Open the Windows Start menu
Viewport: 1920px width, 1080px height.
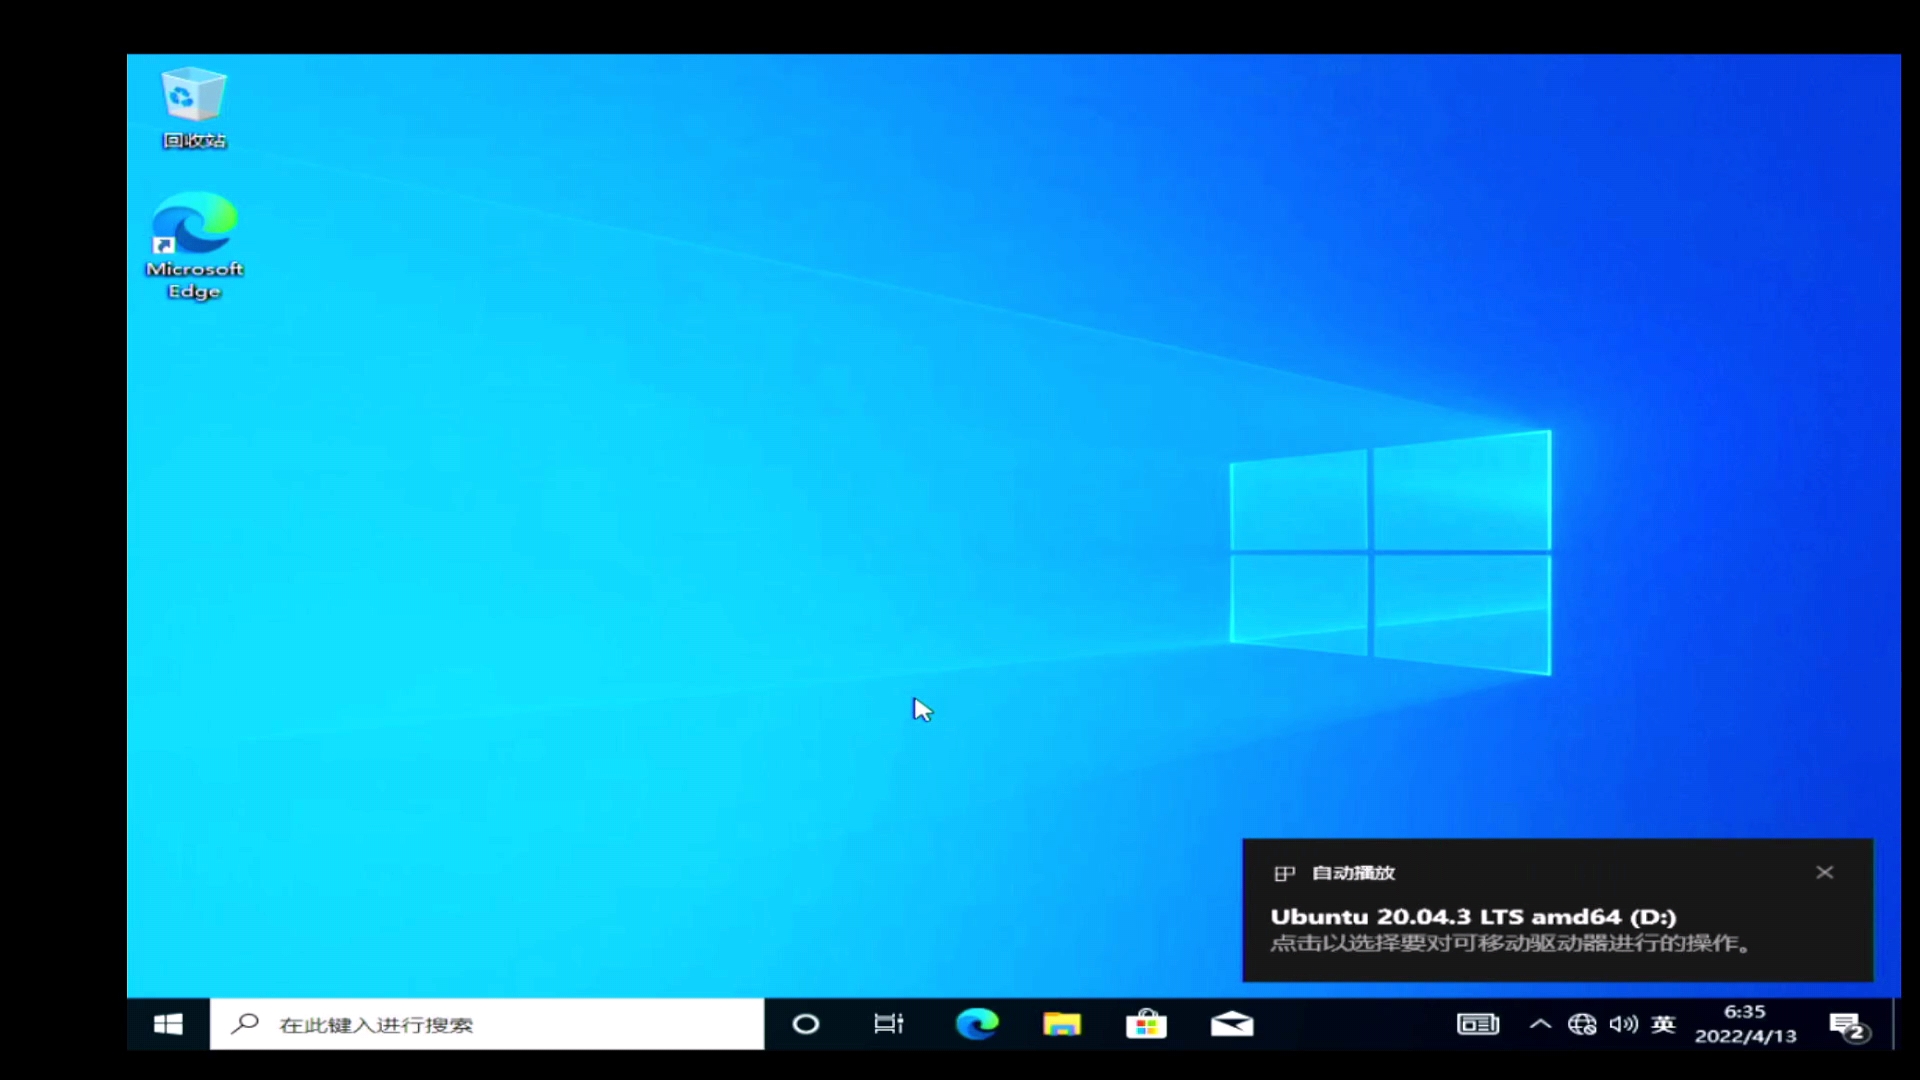[168, 1024]
